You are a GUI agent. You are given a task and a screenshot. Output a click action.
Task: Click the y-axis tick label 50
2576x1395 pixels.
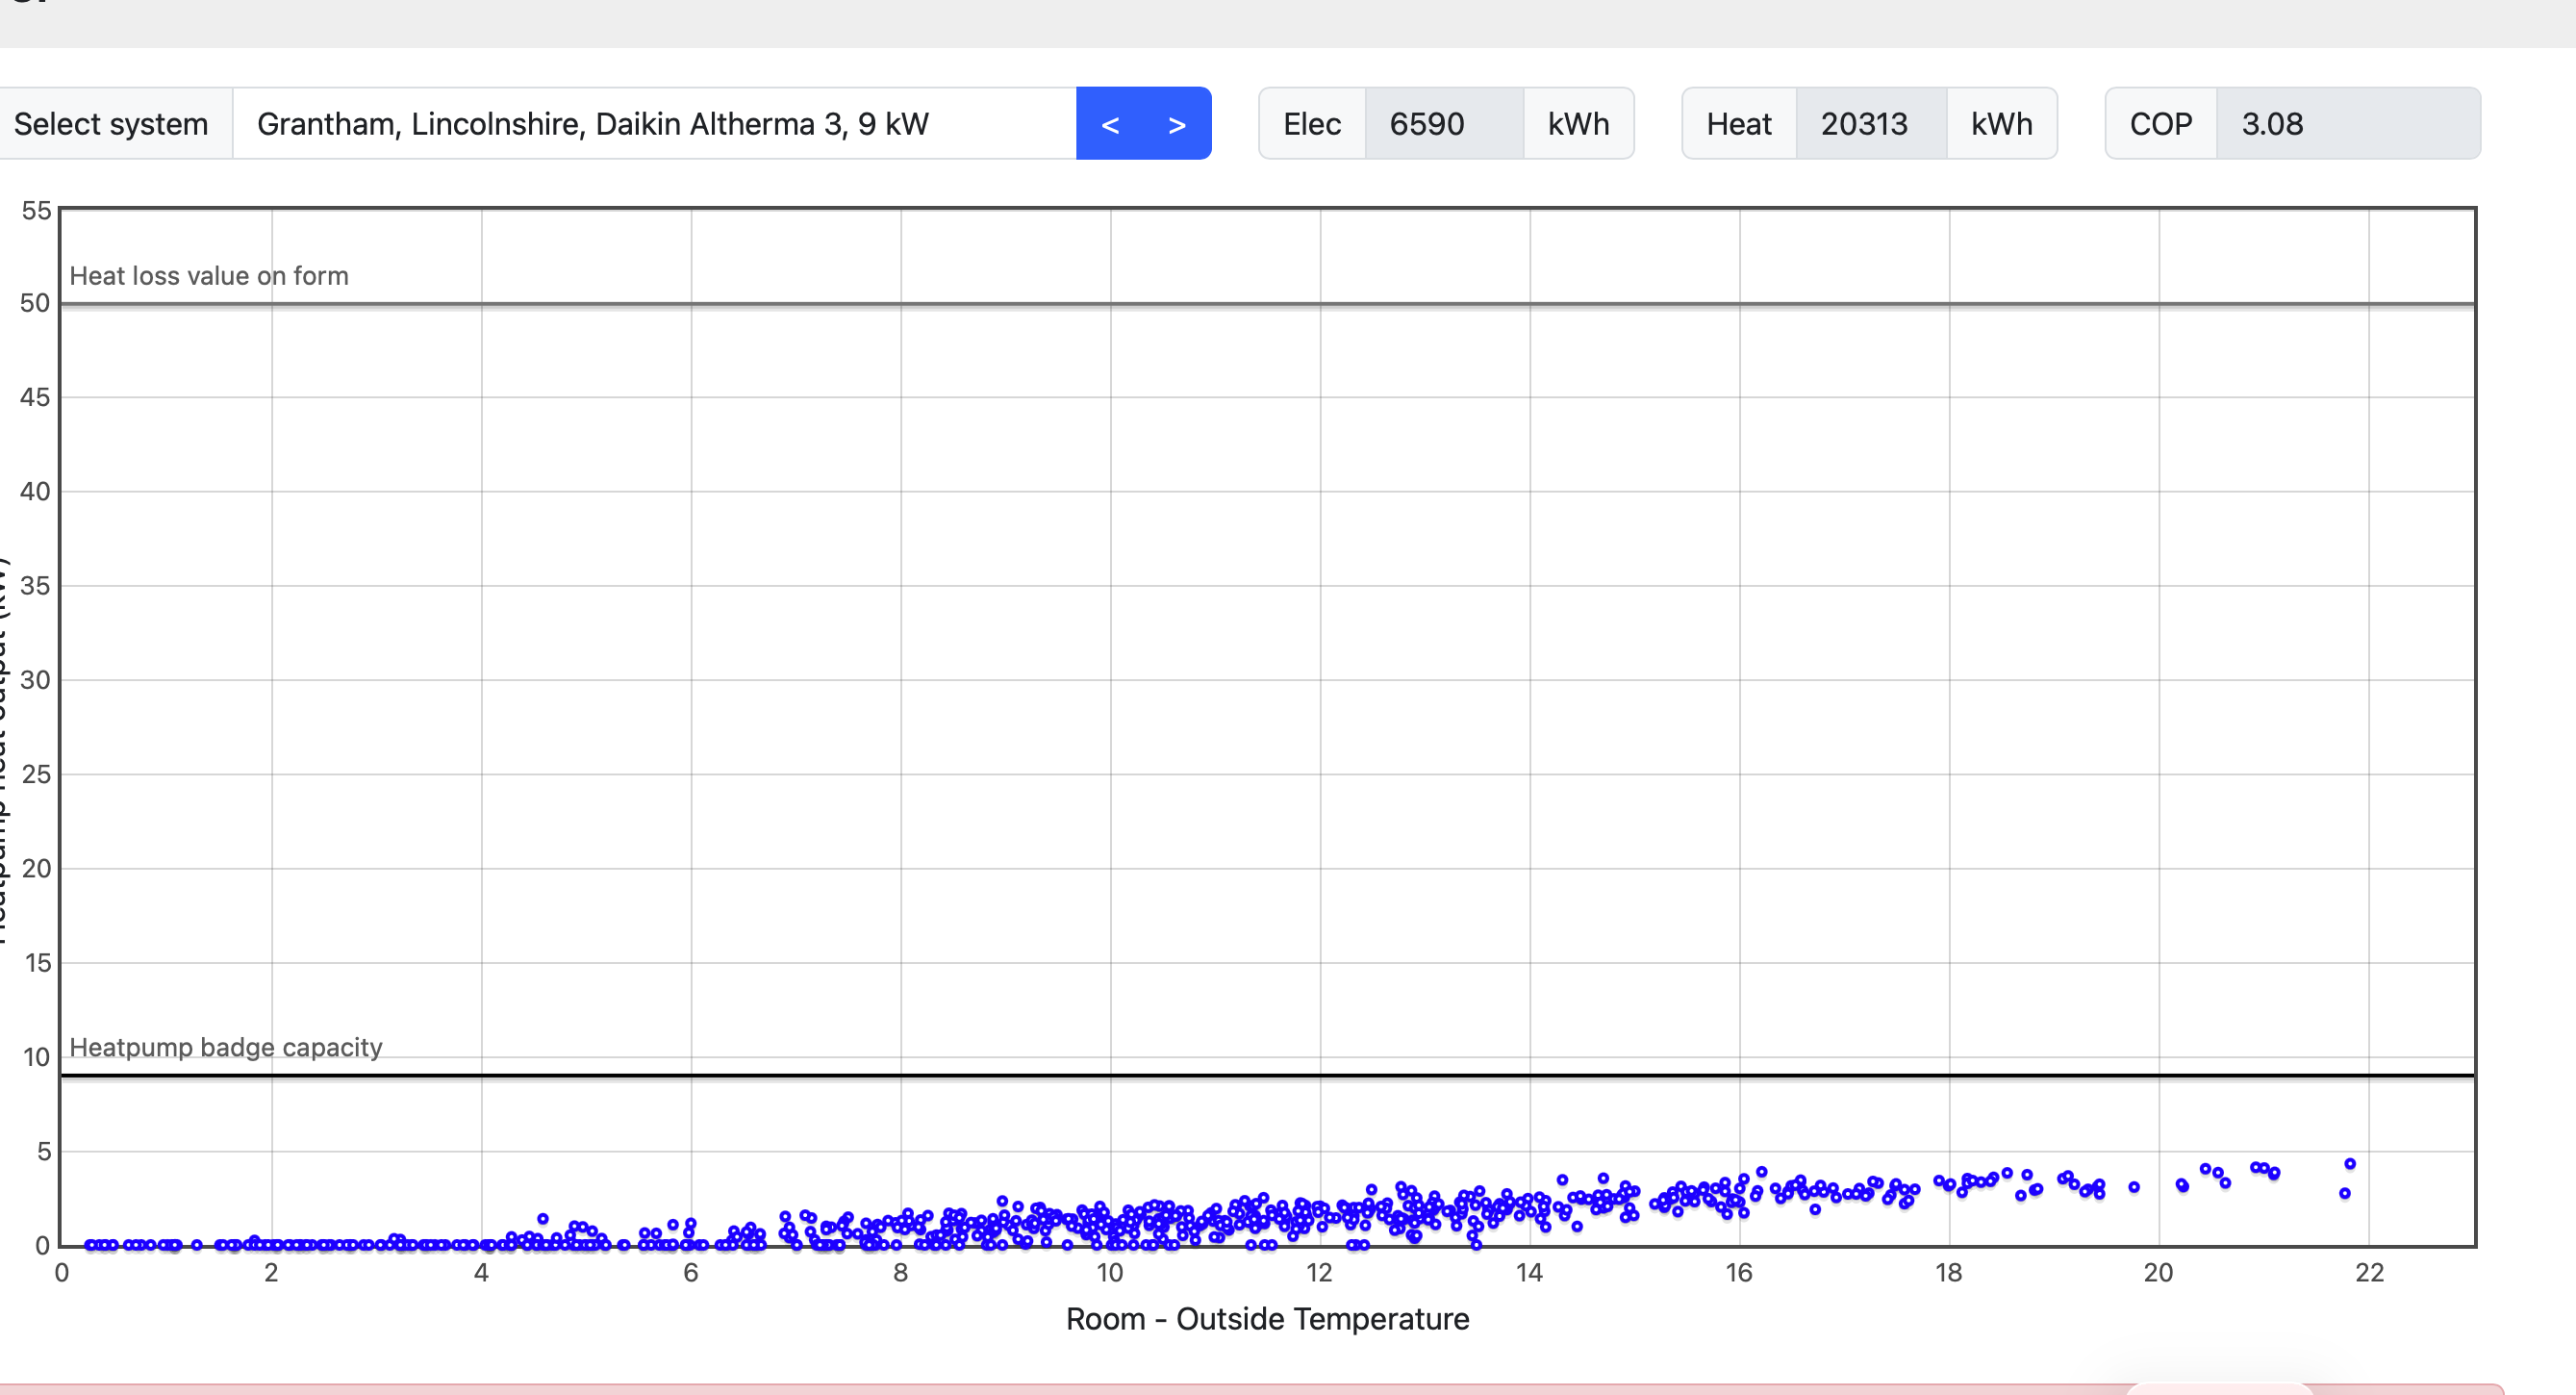pyautogui.click(x=35, y=303)
